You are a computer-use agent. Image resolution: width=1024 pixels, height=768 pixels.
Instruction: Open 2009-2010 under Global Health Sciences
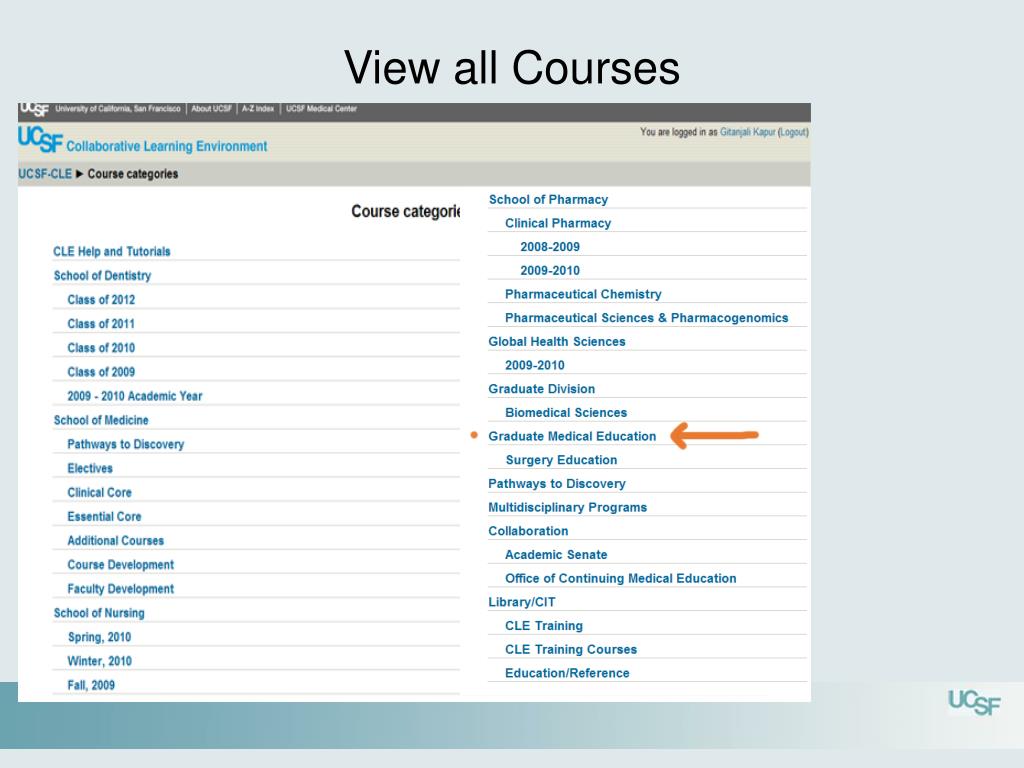coord(535,365)
